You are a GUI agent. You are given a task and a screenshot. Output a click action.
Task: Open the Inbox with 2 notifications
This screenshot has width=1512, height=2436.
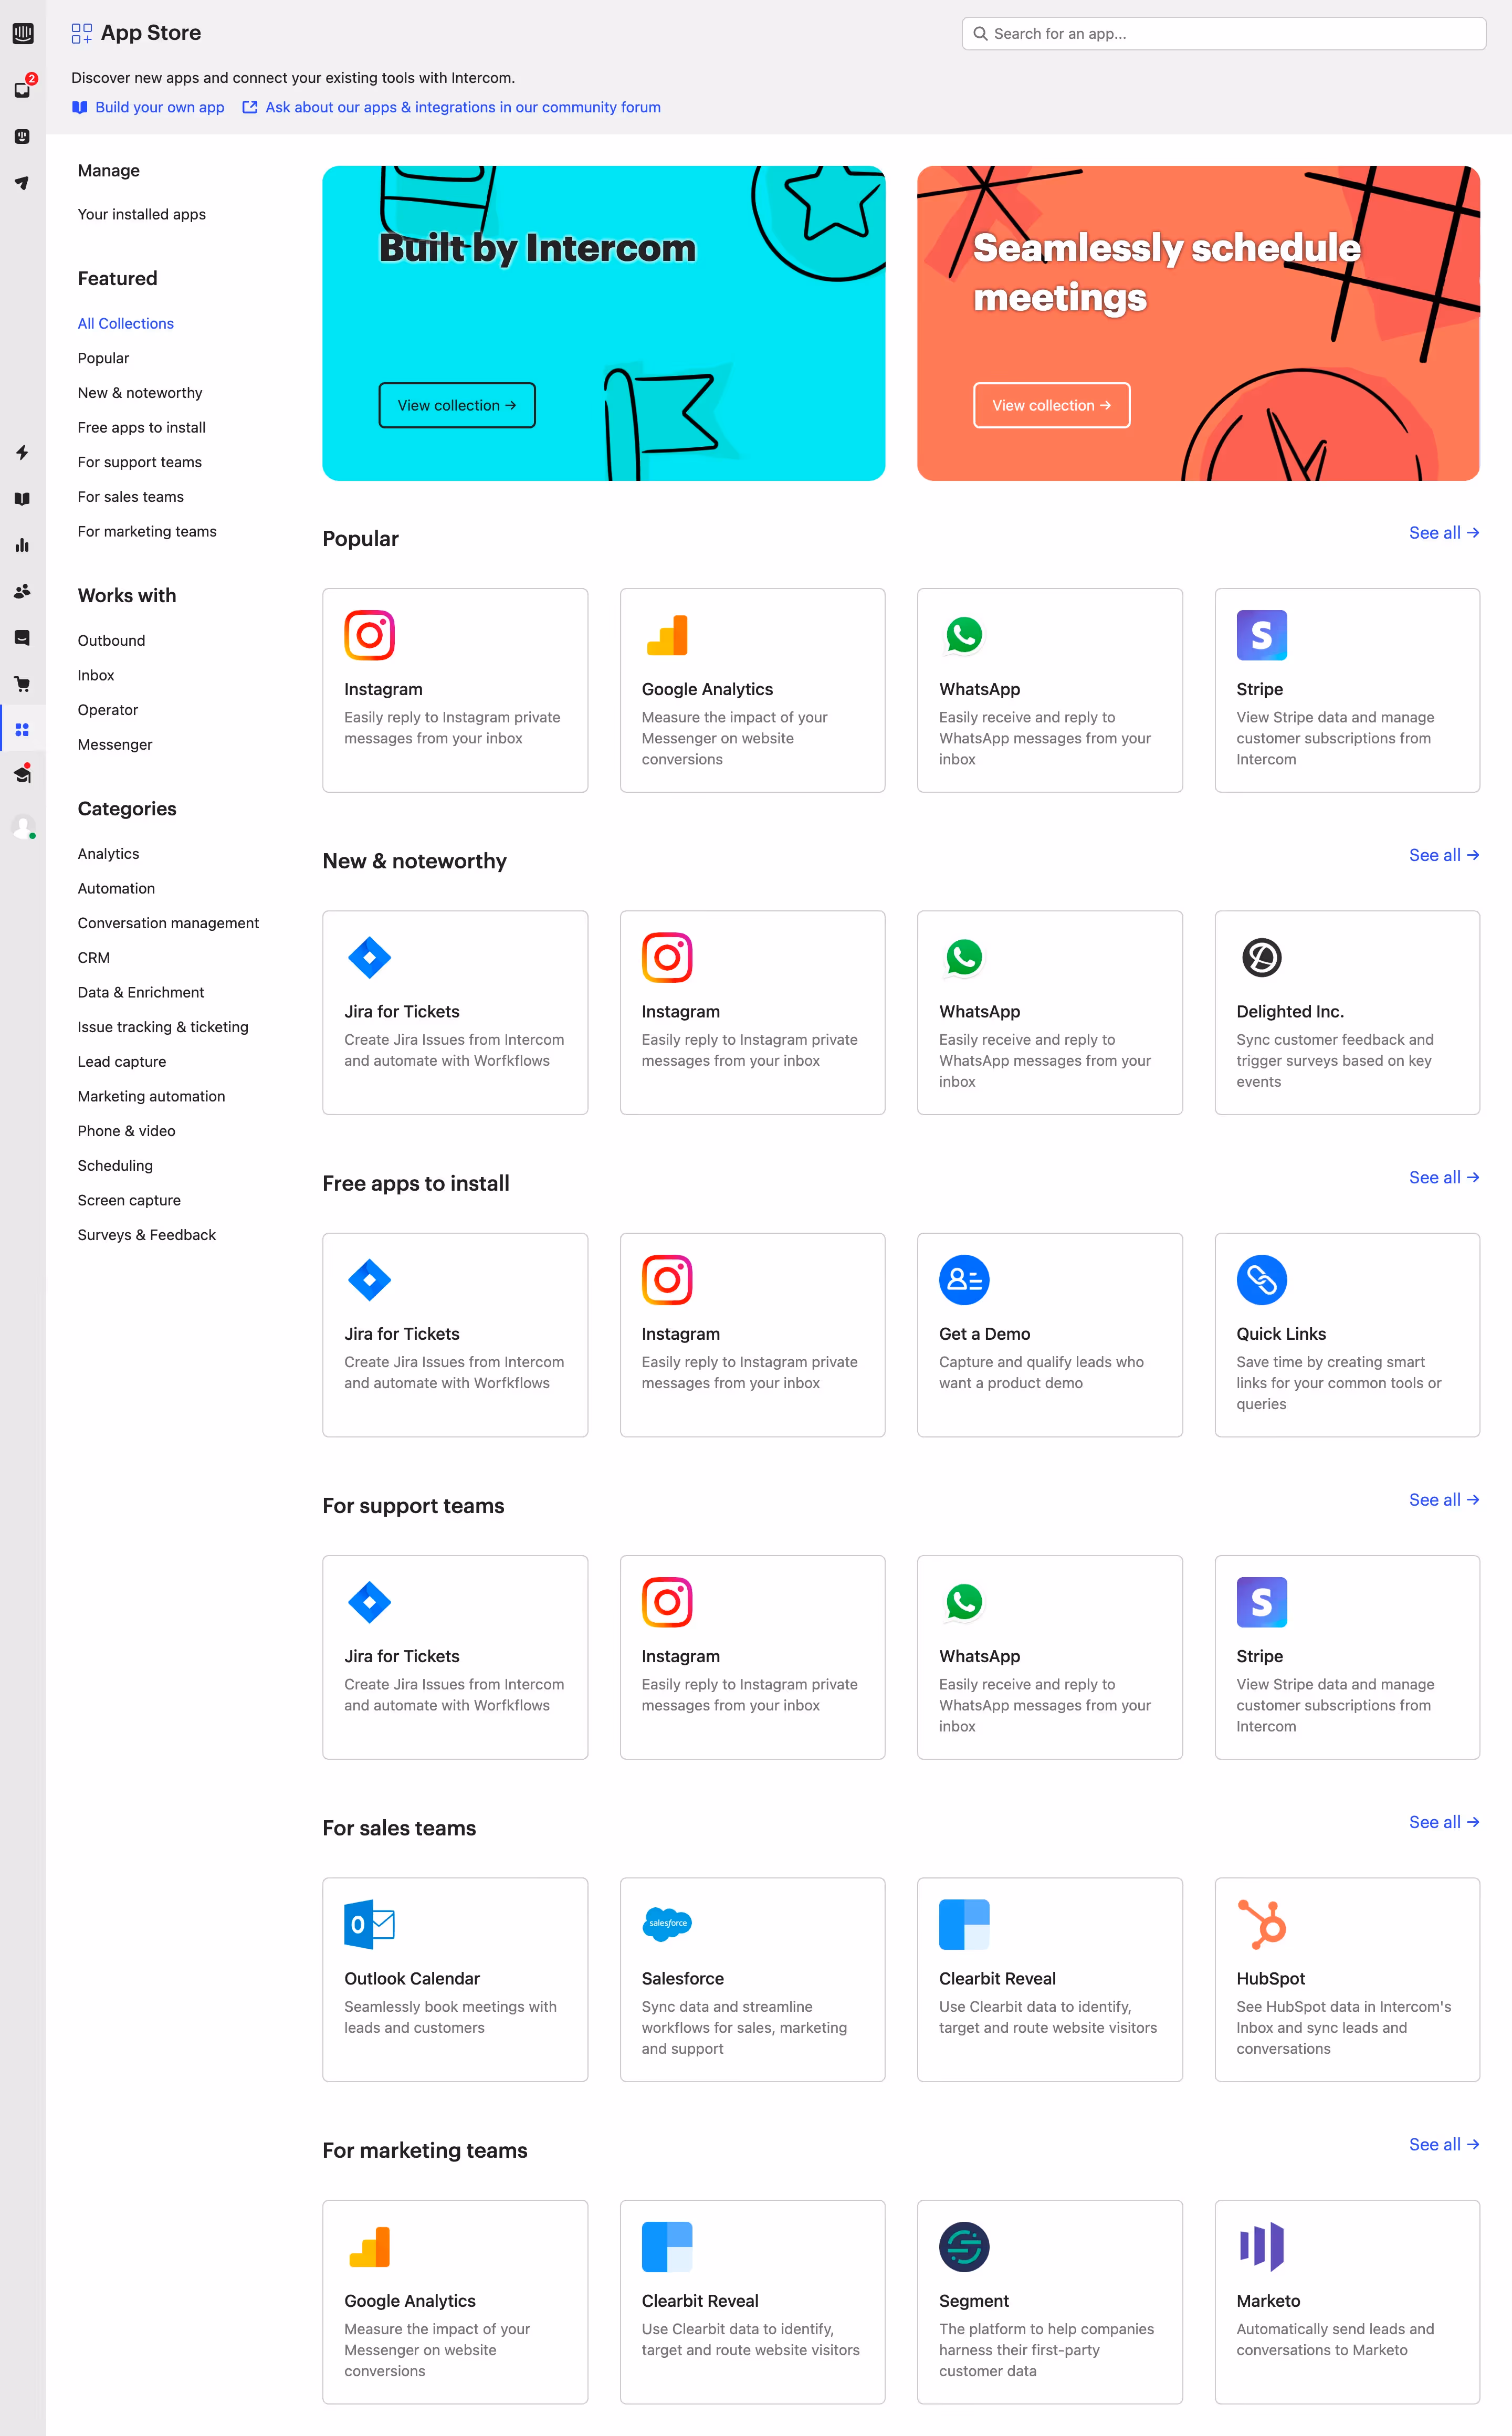pyautogui.click(x=22, y=88)
